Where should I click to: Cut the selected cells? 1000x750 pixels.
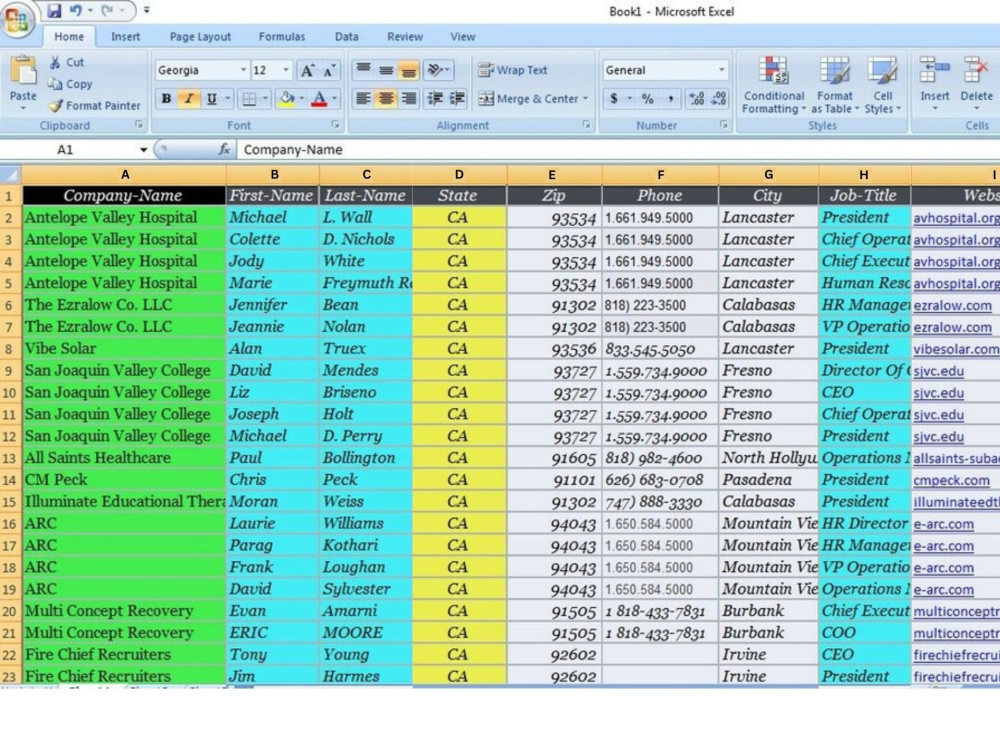[x=67, y=62]
